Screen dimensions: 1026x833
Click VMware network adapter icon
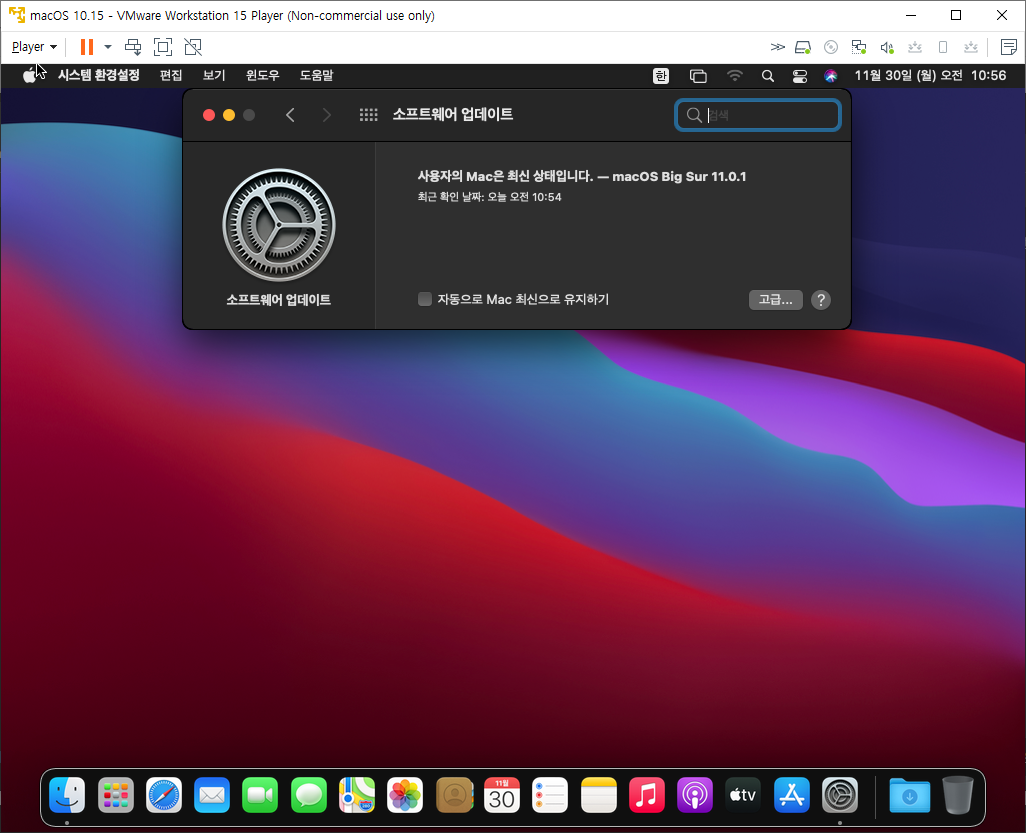coord(858,47)
